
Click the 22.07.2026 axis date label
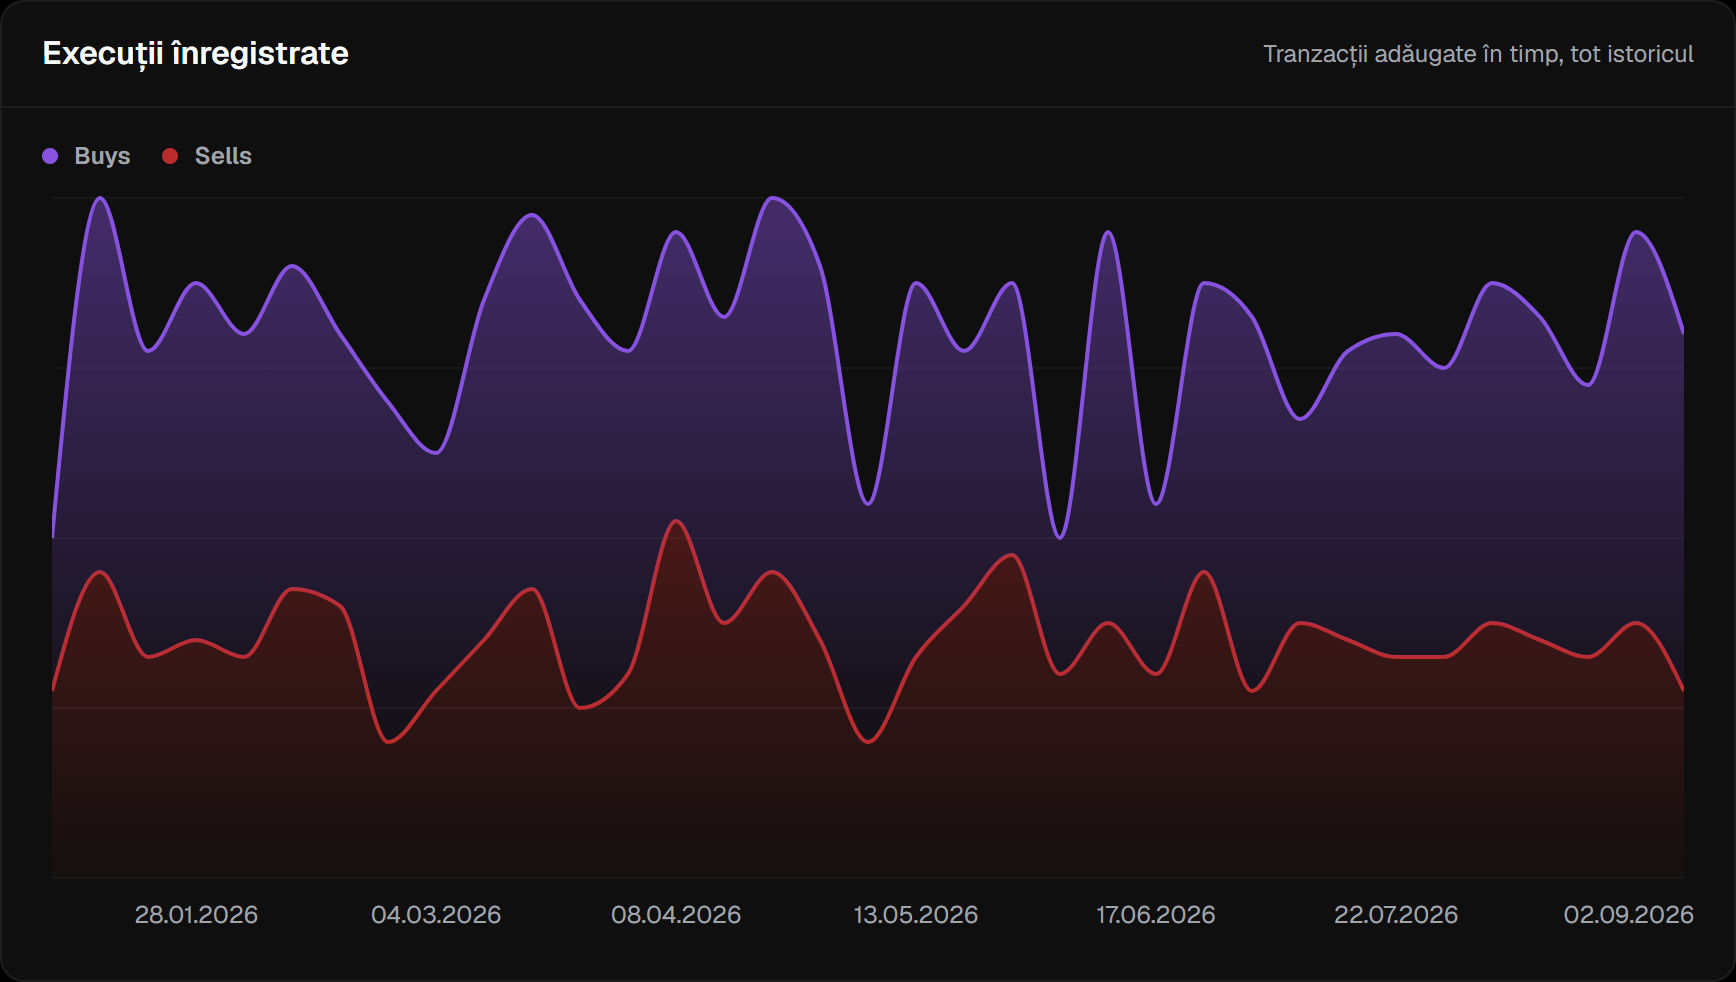click(1396, 915)
